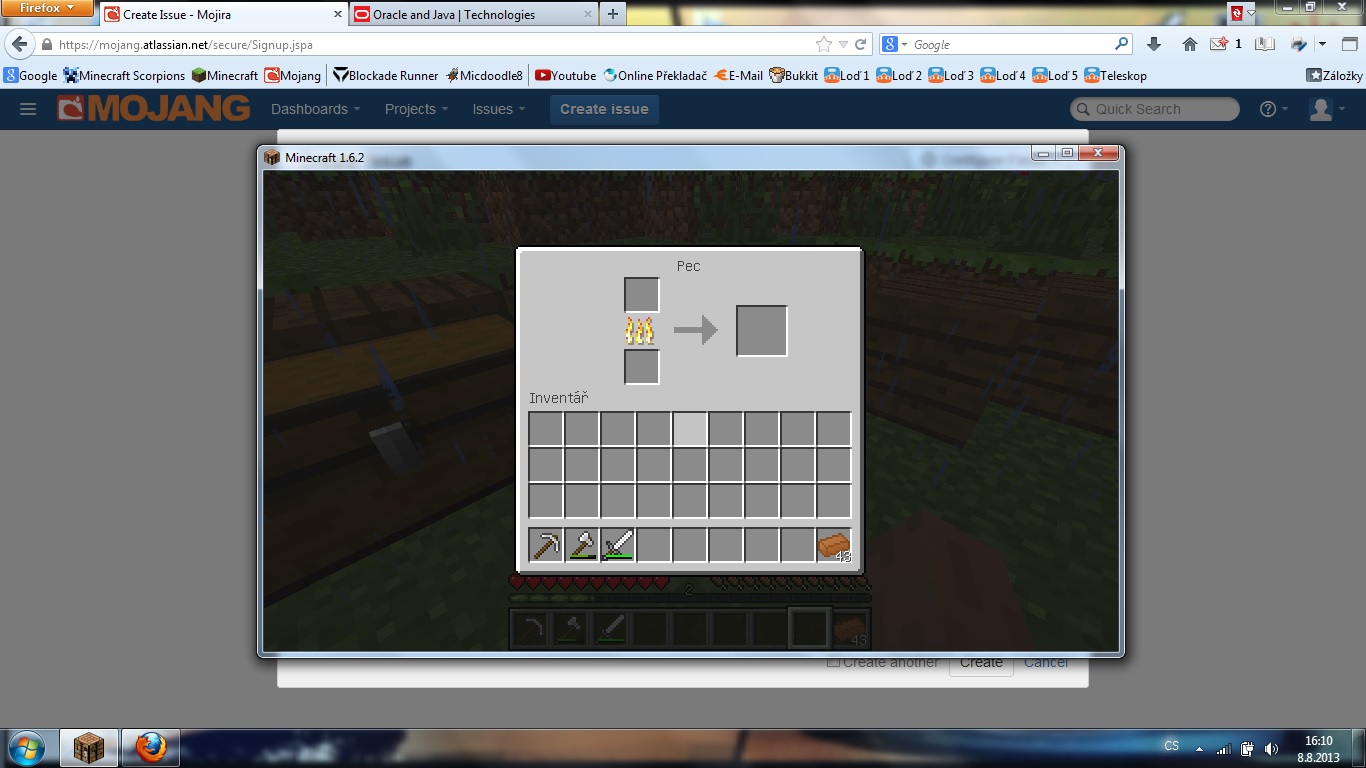Open the Blockade Runner bookmark
1366x768 pixels.
[x=386, y=75]
